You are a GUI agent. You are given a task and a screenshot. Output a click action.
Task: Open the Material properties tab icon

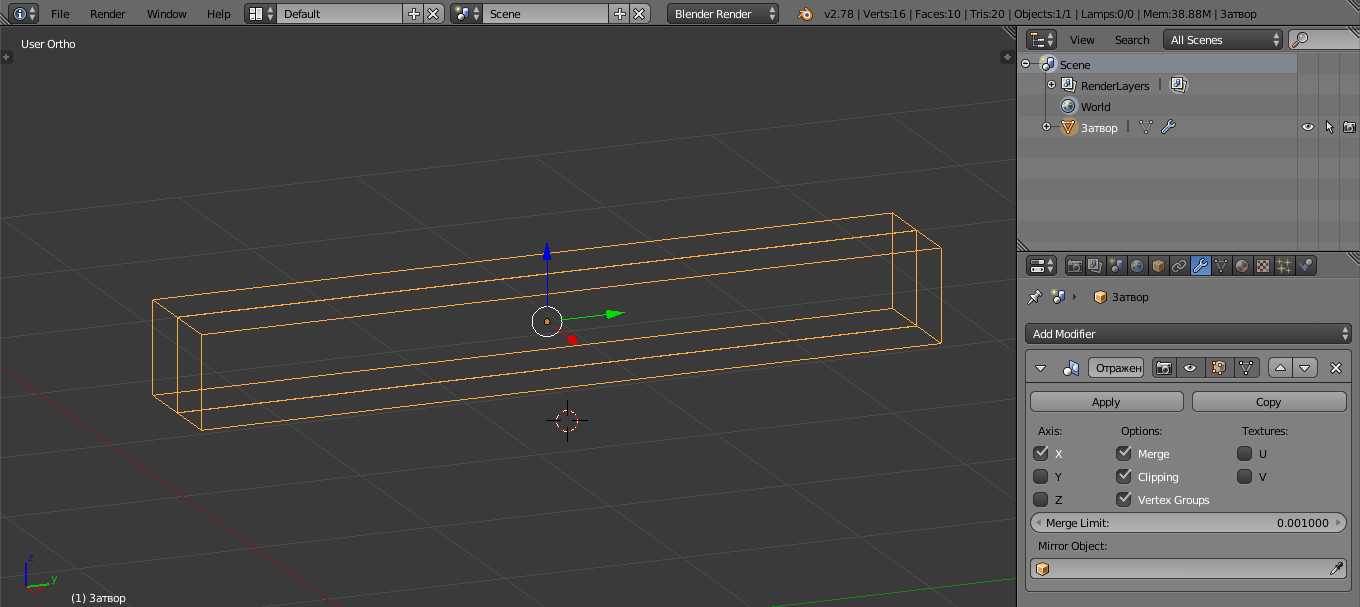pos(1242,266)
